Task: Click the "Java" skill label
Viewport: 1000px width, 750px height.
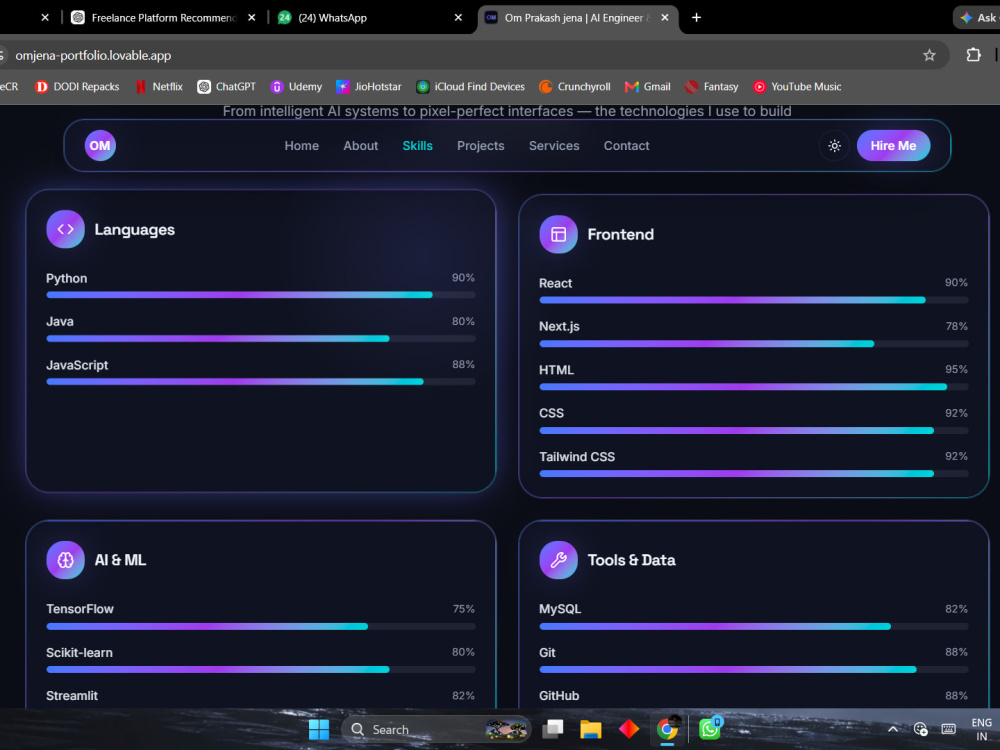Action: click(x=60, y=321)
